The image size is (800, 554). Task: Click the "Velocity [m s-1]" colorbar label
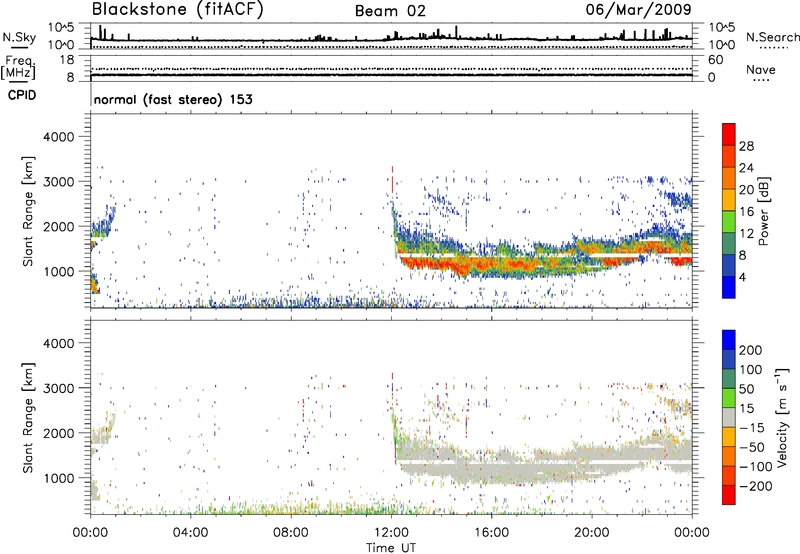[x=782, y=417]
